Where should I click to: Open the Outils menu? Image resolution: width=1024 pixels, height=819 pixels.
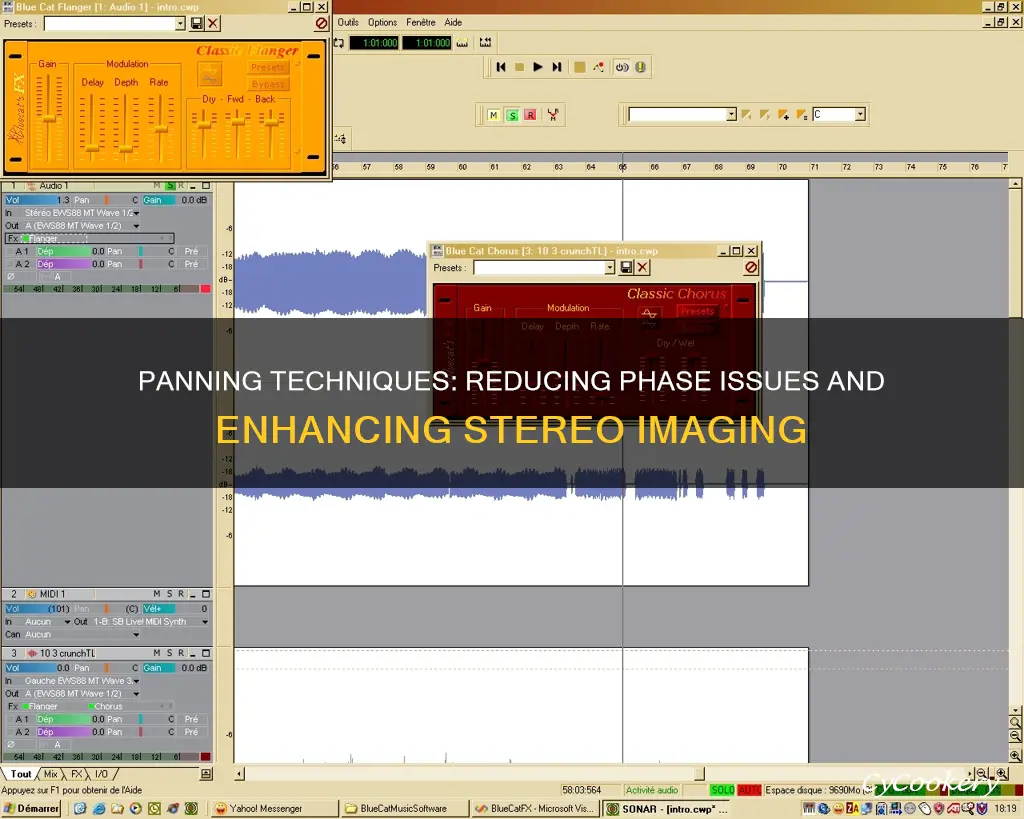pos(348,22)
